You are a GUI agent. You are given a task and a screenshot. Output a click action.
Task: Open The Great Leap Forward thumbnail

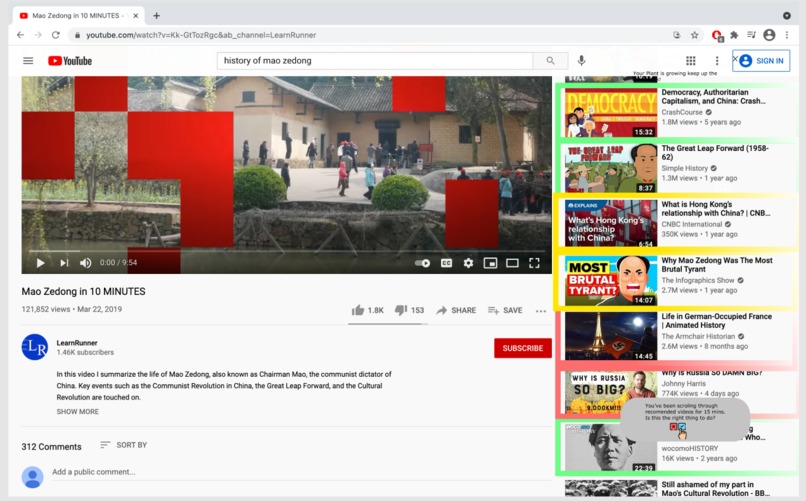coord(611,168)
